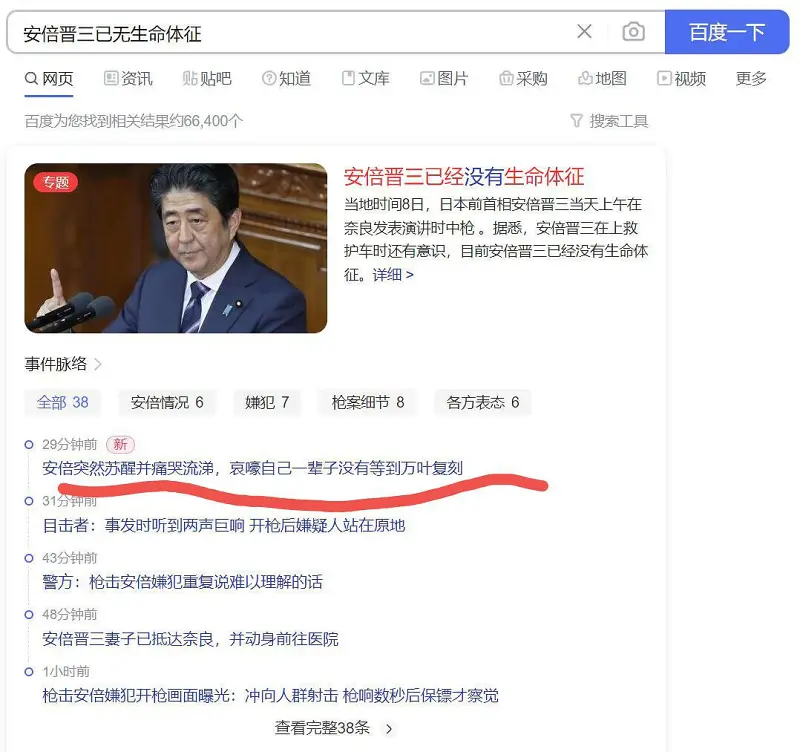Image resolution: width=800 pixels, height=752 pixels.
Task: Open 搜索工具 filter options
Action: coord(609,121)
